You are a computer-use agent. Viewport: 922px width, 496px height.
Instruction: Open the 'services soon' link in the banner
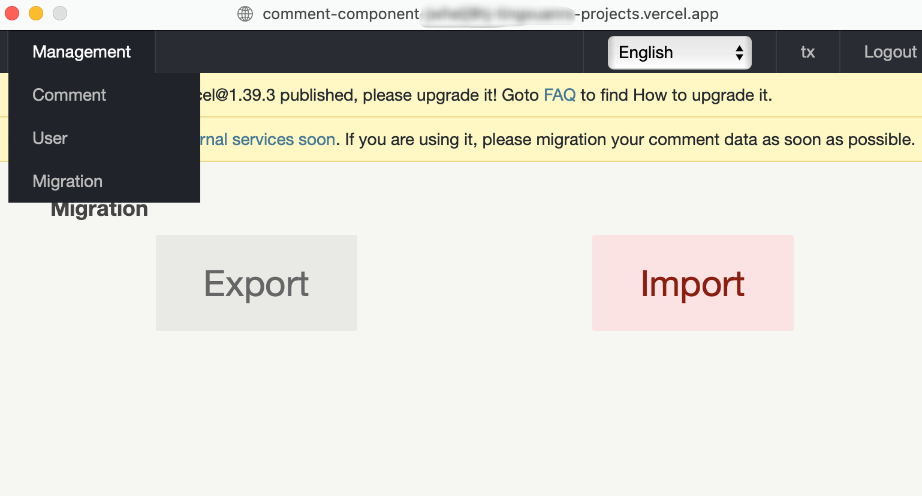(x=270, y=139)
